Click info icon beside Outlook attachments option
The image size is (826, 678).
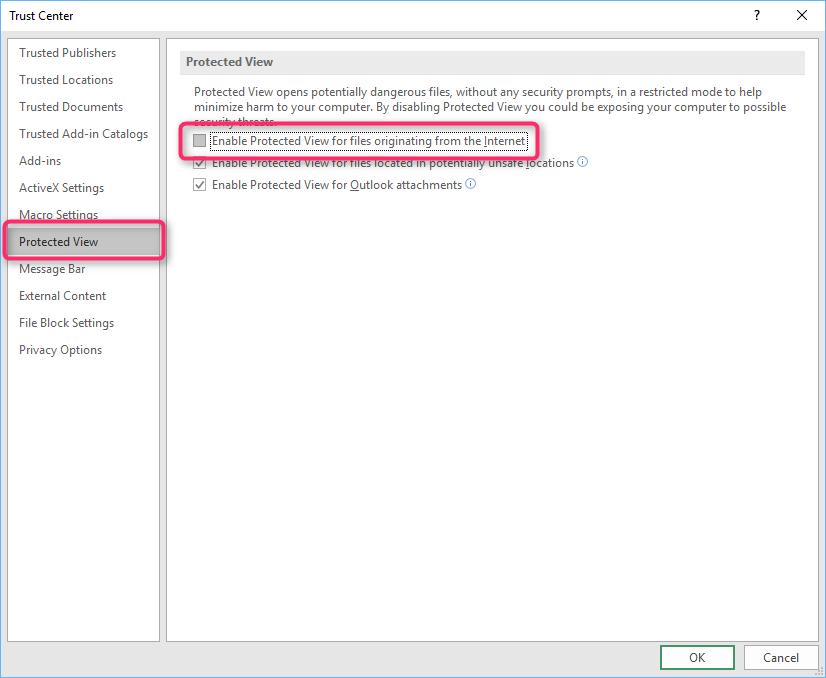point(471,183)
